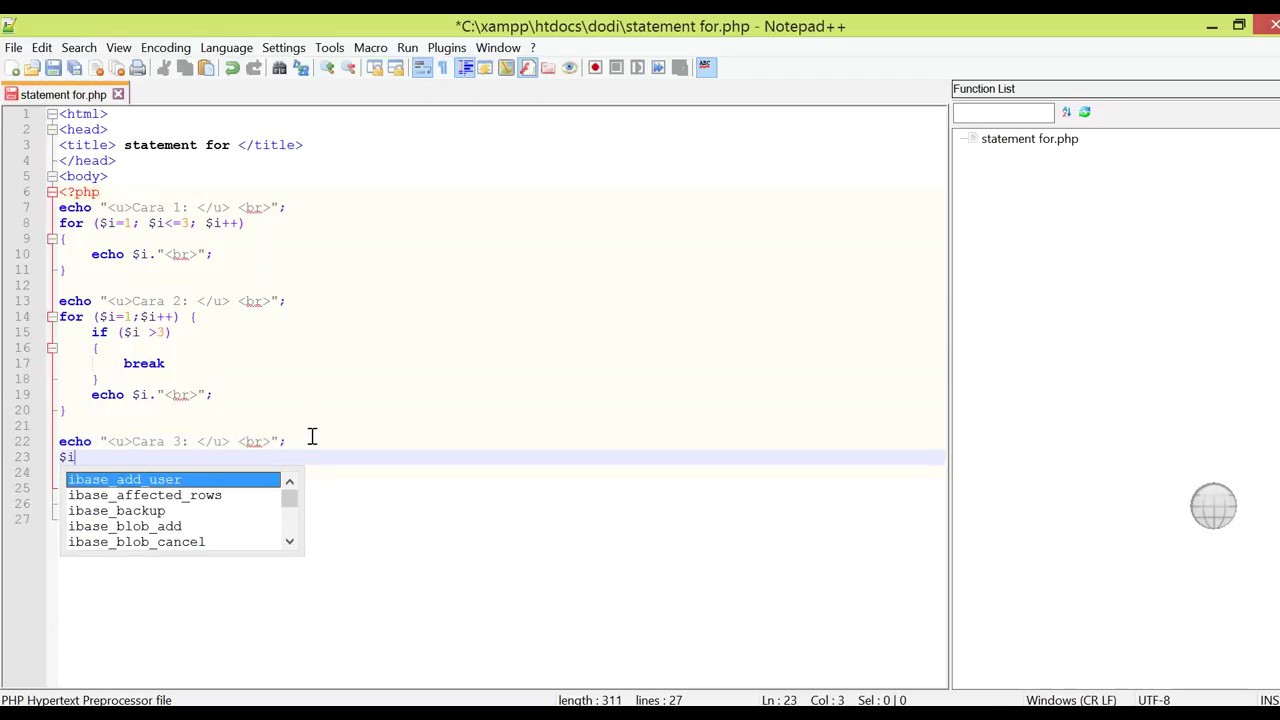Toggle the Function List panel button
The height and width of the screenshot is (720, 1280).
pyautogui.click(x=527, y=68)
